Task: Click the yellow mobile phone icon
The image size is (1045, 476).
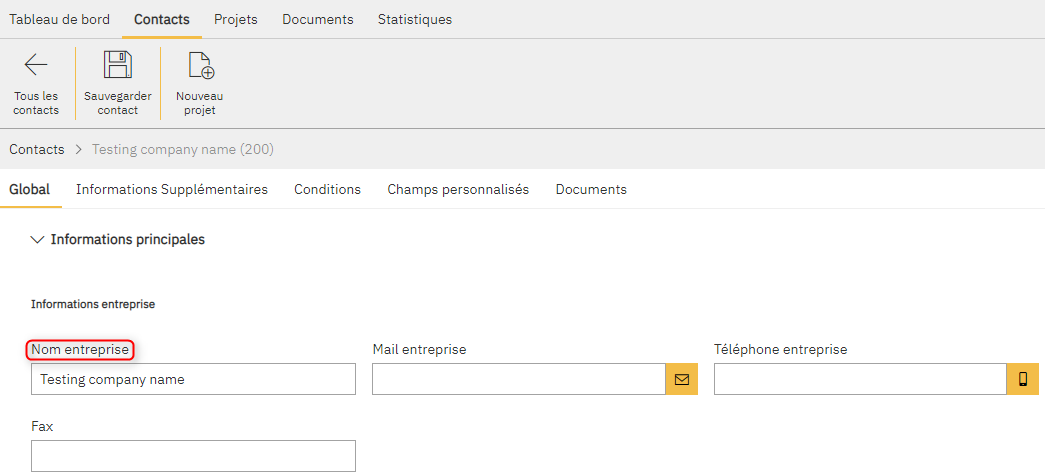Action: [x=1023, y=379]
